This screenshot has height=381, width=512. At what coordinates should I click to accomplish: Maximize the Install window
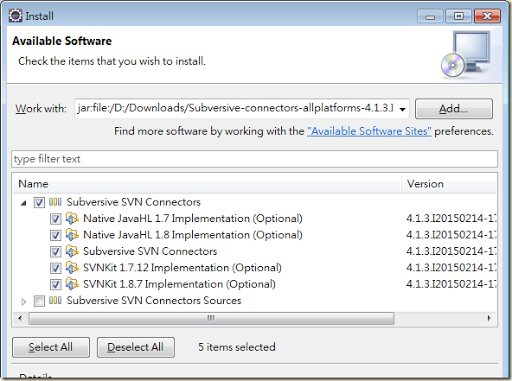point(459,16)
